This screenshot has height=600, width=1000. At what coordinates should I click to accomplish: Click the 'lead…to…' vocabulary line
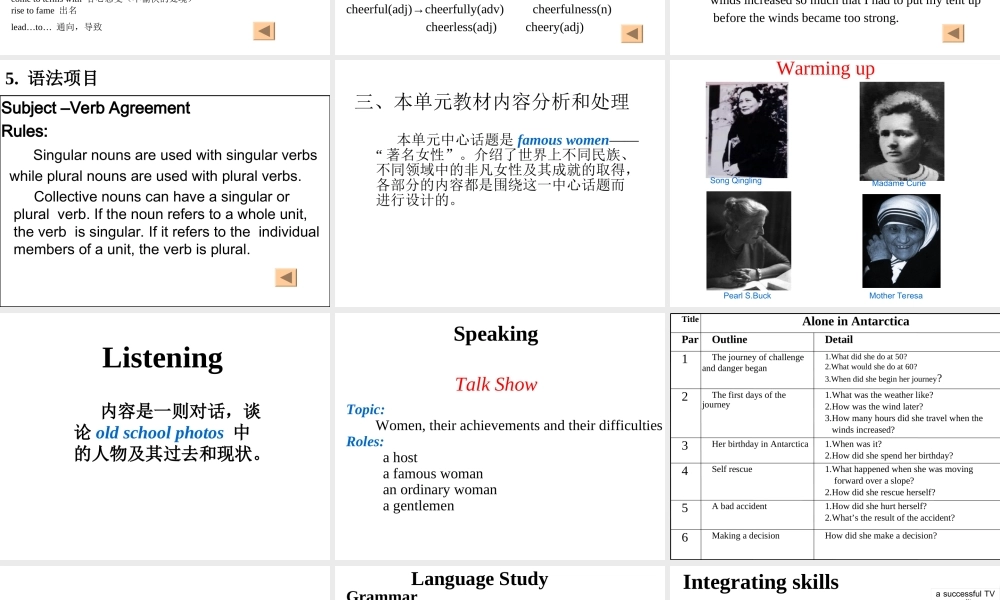tap(56, 27)
